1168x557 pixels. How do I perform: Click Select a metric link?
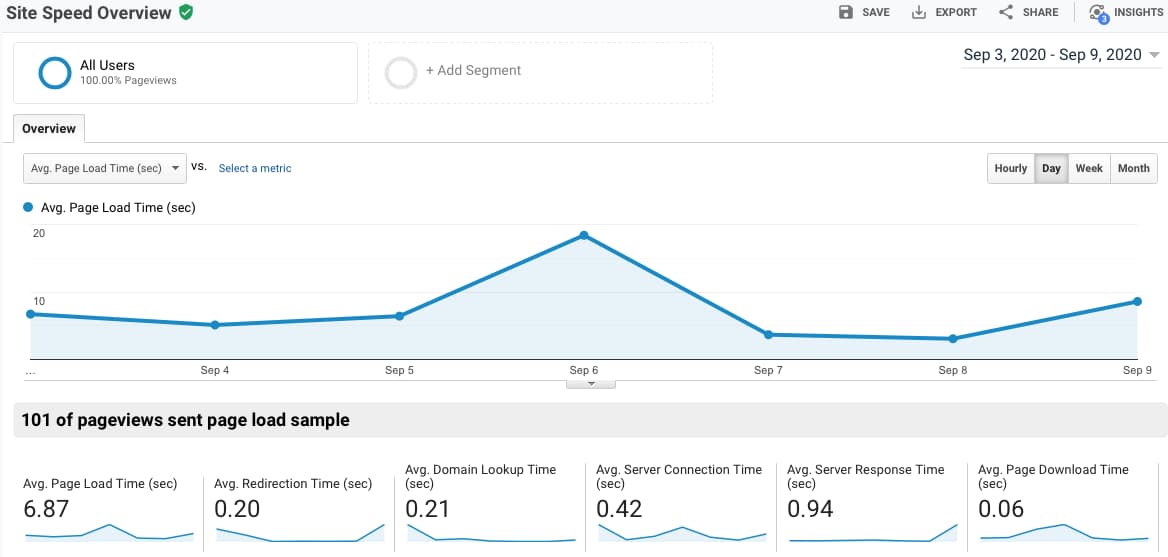255,168
